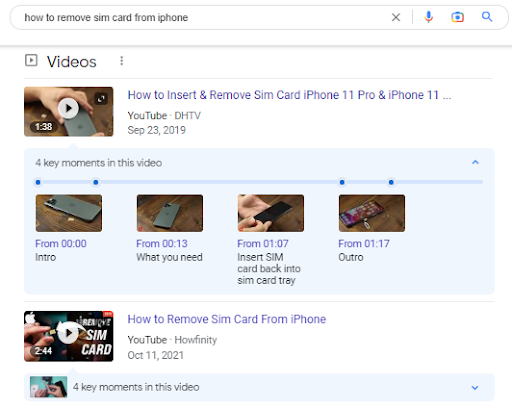This screenshot has height=408, width=512.
Task: Select the third timeline dot at 01:07
Action: (x=342, y=182)
